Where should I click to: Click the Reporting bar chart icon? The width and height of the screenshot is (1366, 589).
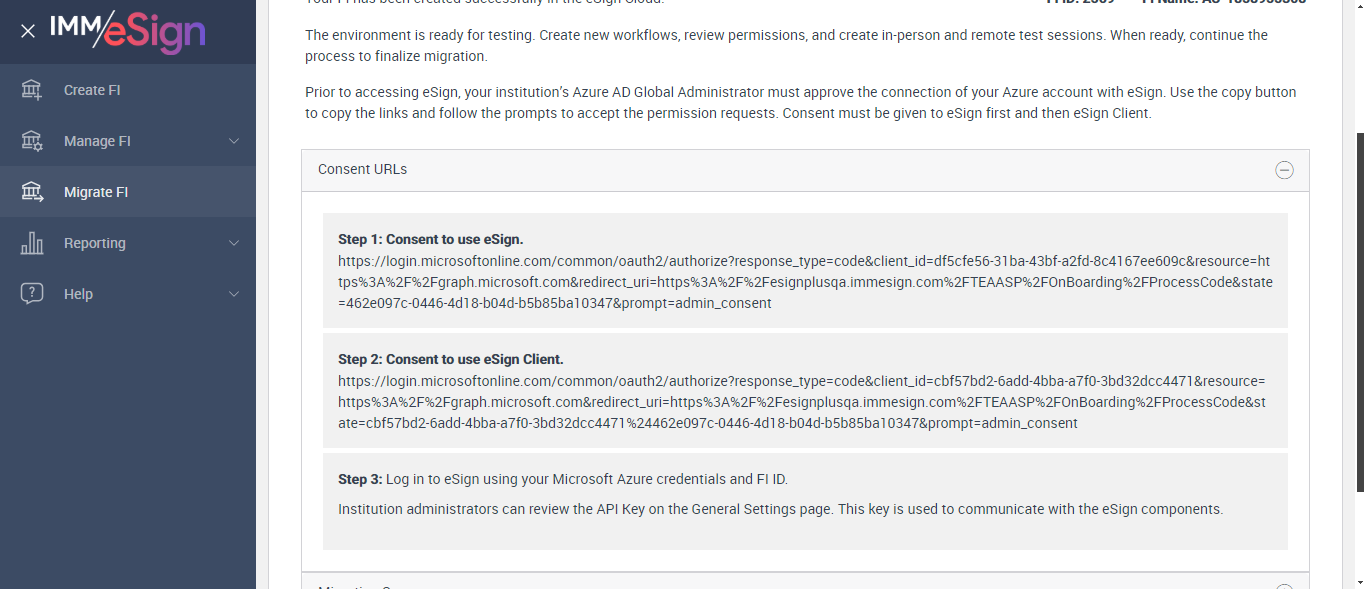point(32,243)
